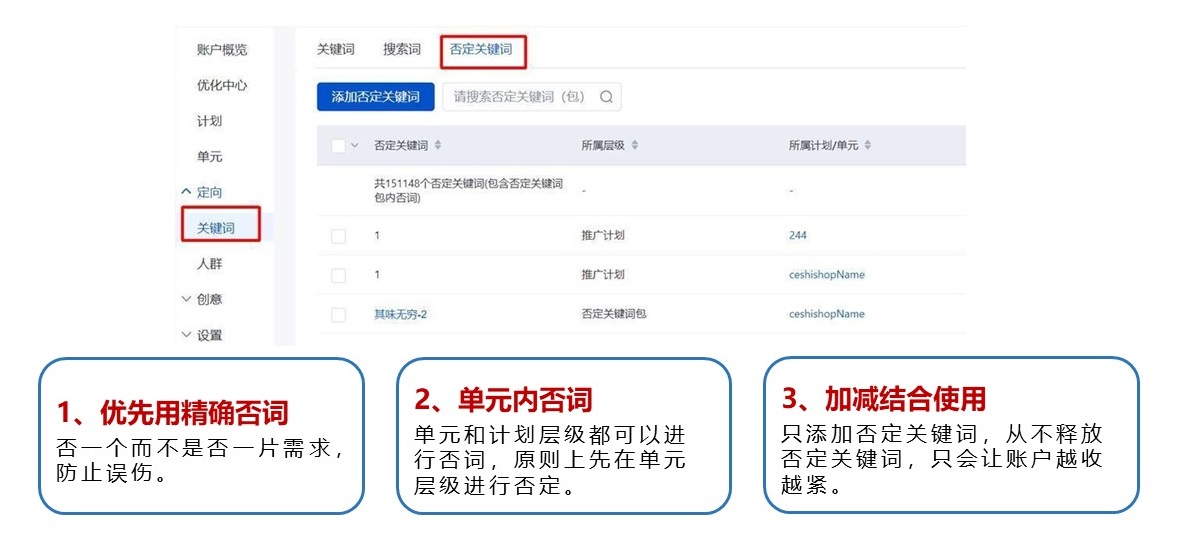Image resolution: width=1185 pixels, height=551 pixels.
Task: Open 优化中心 from the left menu
Action: click(222, 86)
